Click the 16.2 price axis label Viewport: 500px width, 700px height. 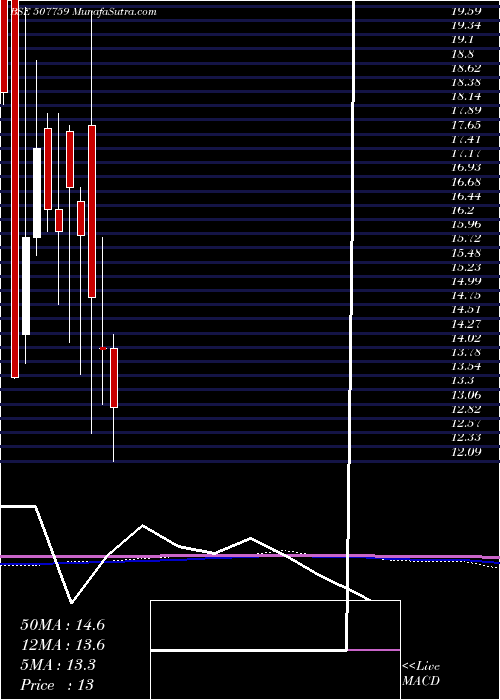pos(462,210)
